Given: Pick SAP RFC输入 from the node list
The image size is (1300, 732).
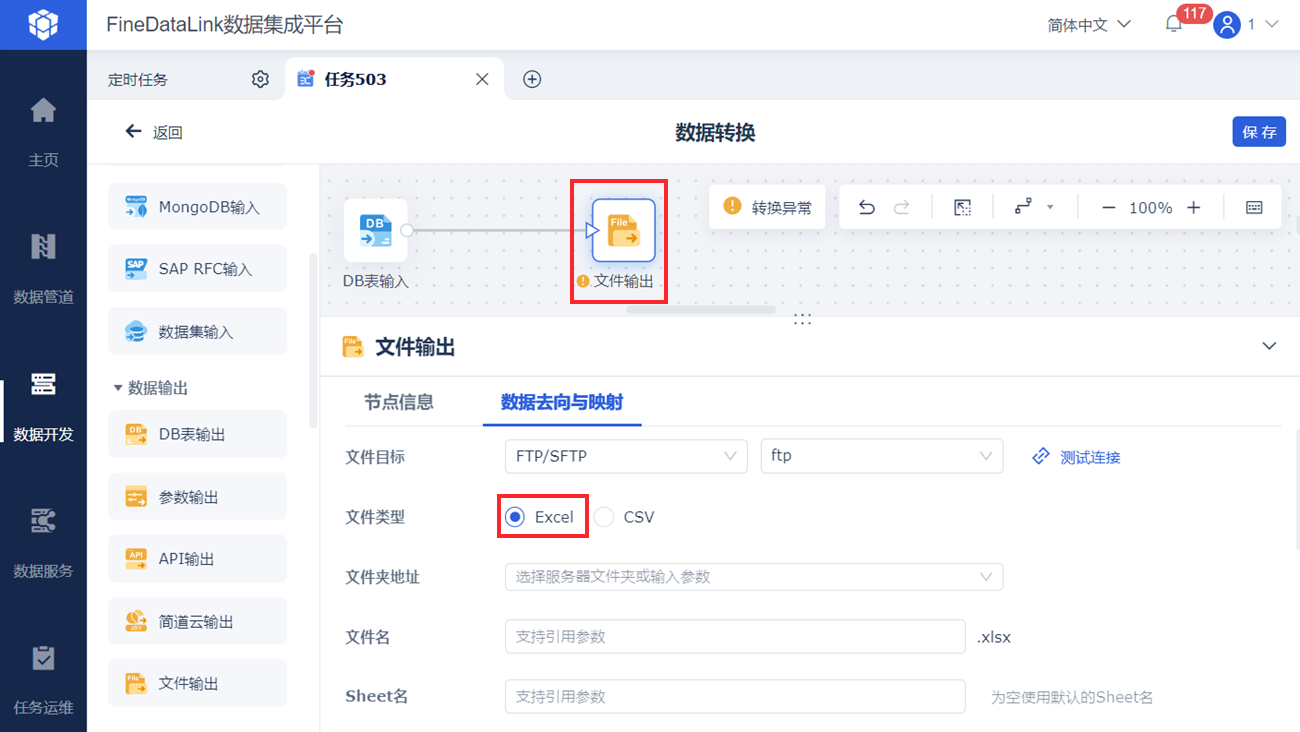Looking at the screenshot, I should point(197,269).
